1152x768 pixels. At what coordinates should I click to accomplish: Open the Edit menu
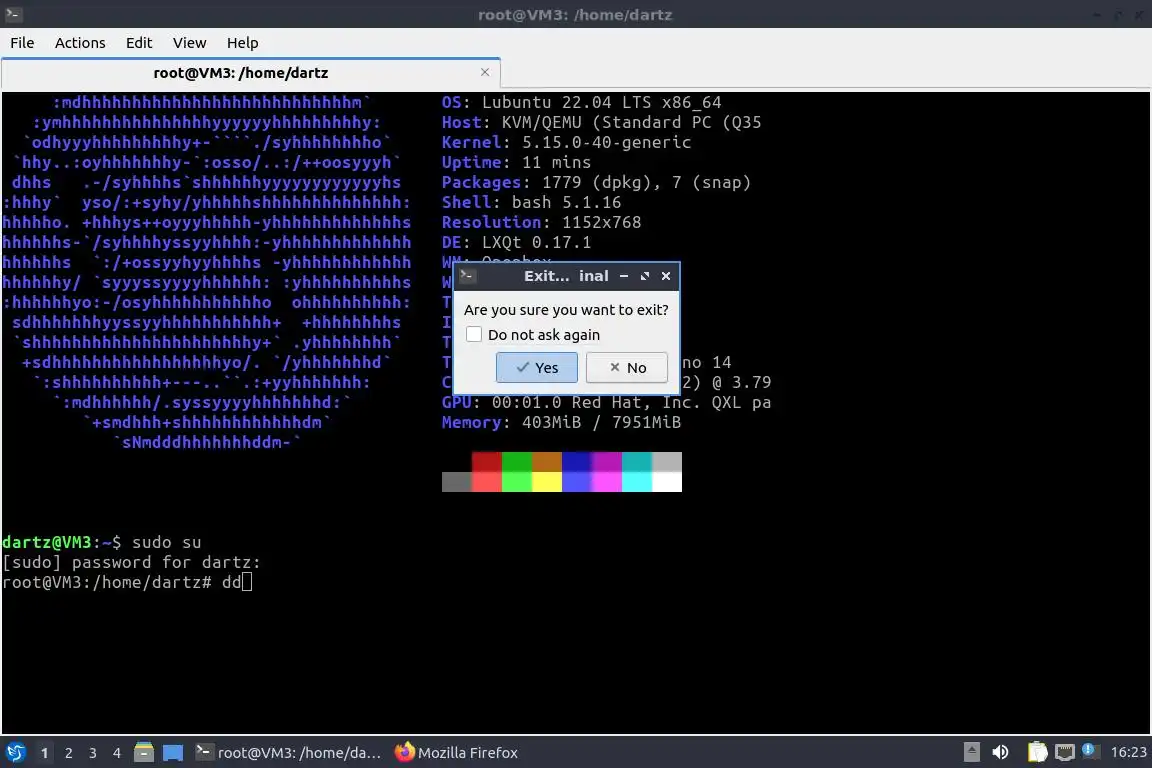(139, 43)
